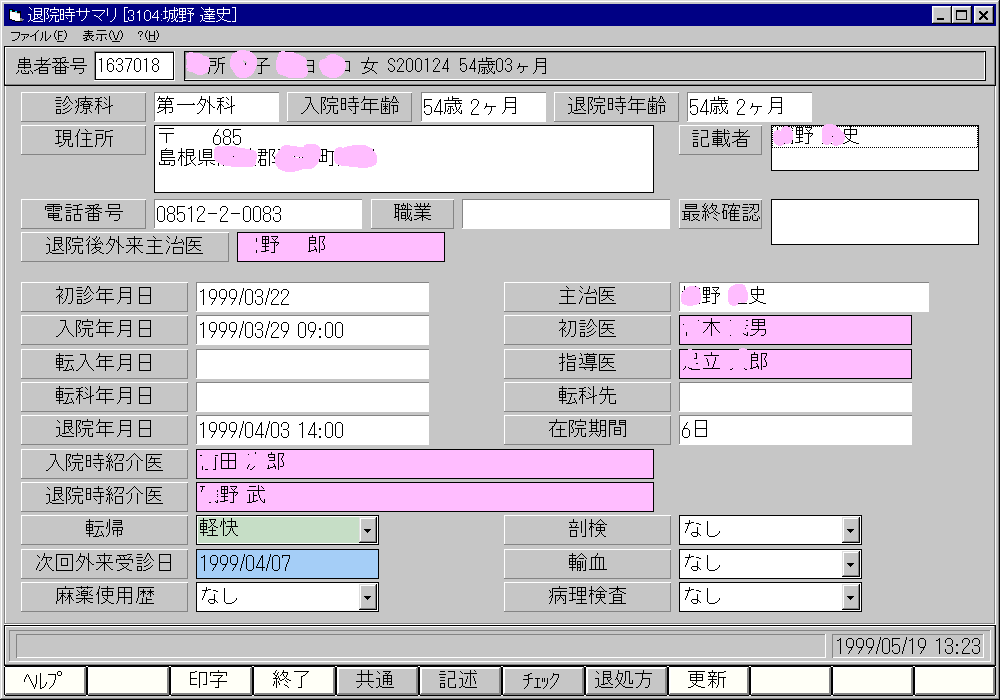Select the 次回外来受診日 date field
The height and width of the screenshot is (700, 1000).
point(287,564)
